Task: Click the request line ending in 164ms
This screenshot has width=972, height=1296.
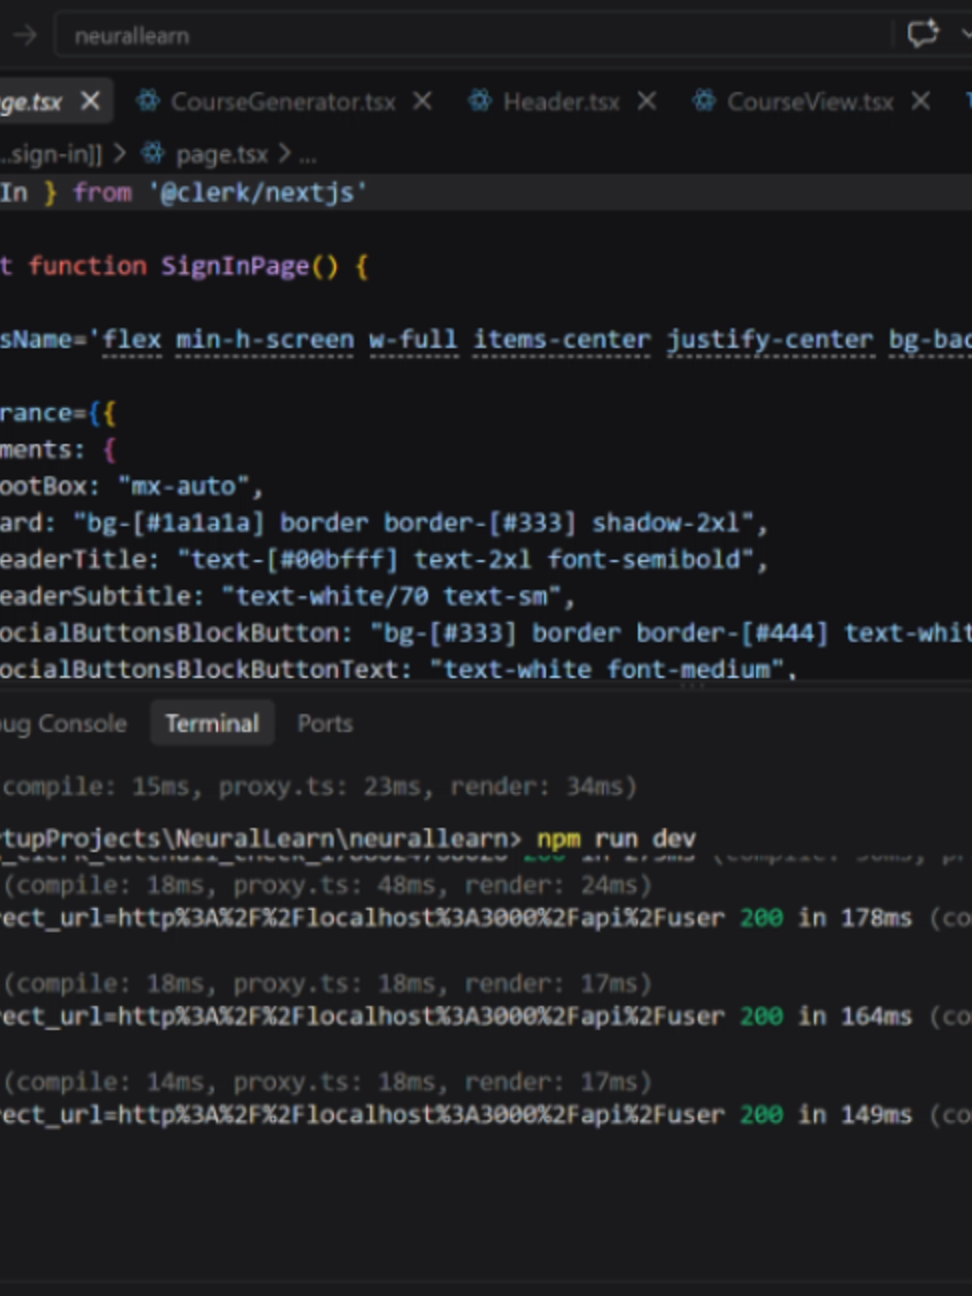Action: coord(486,1016)
